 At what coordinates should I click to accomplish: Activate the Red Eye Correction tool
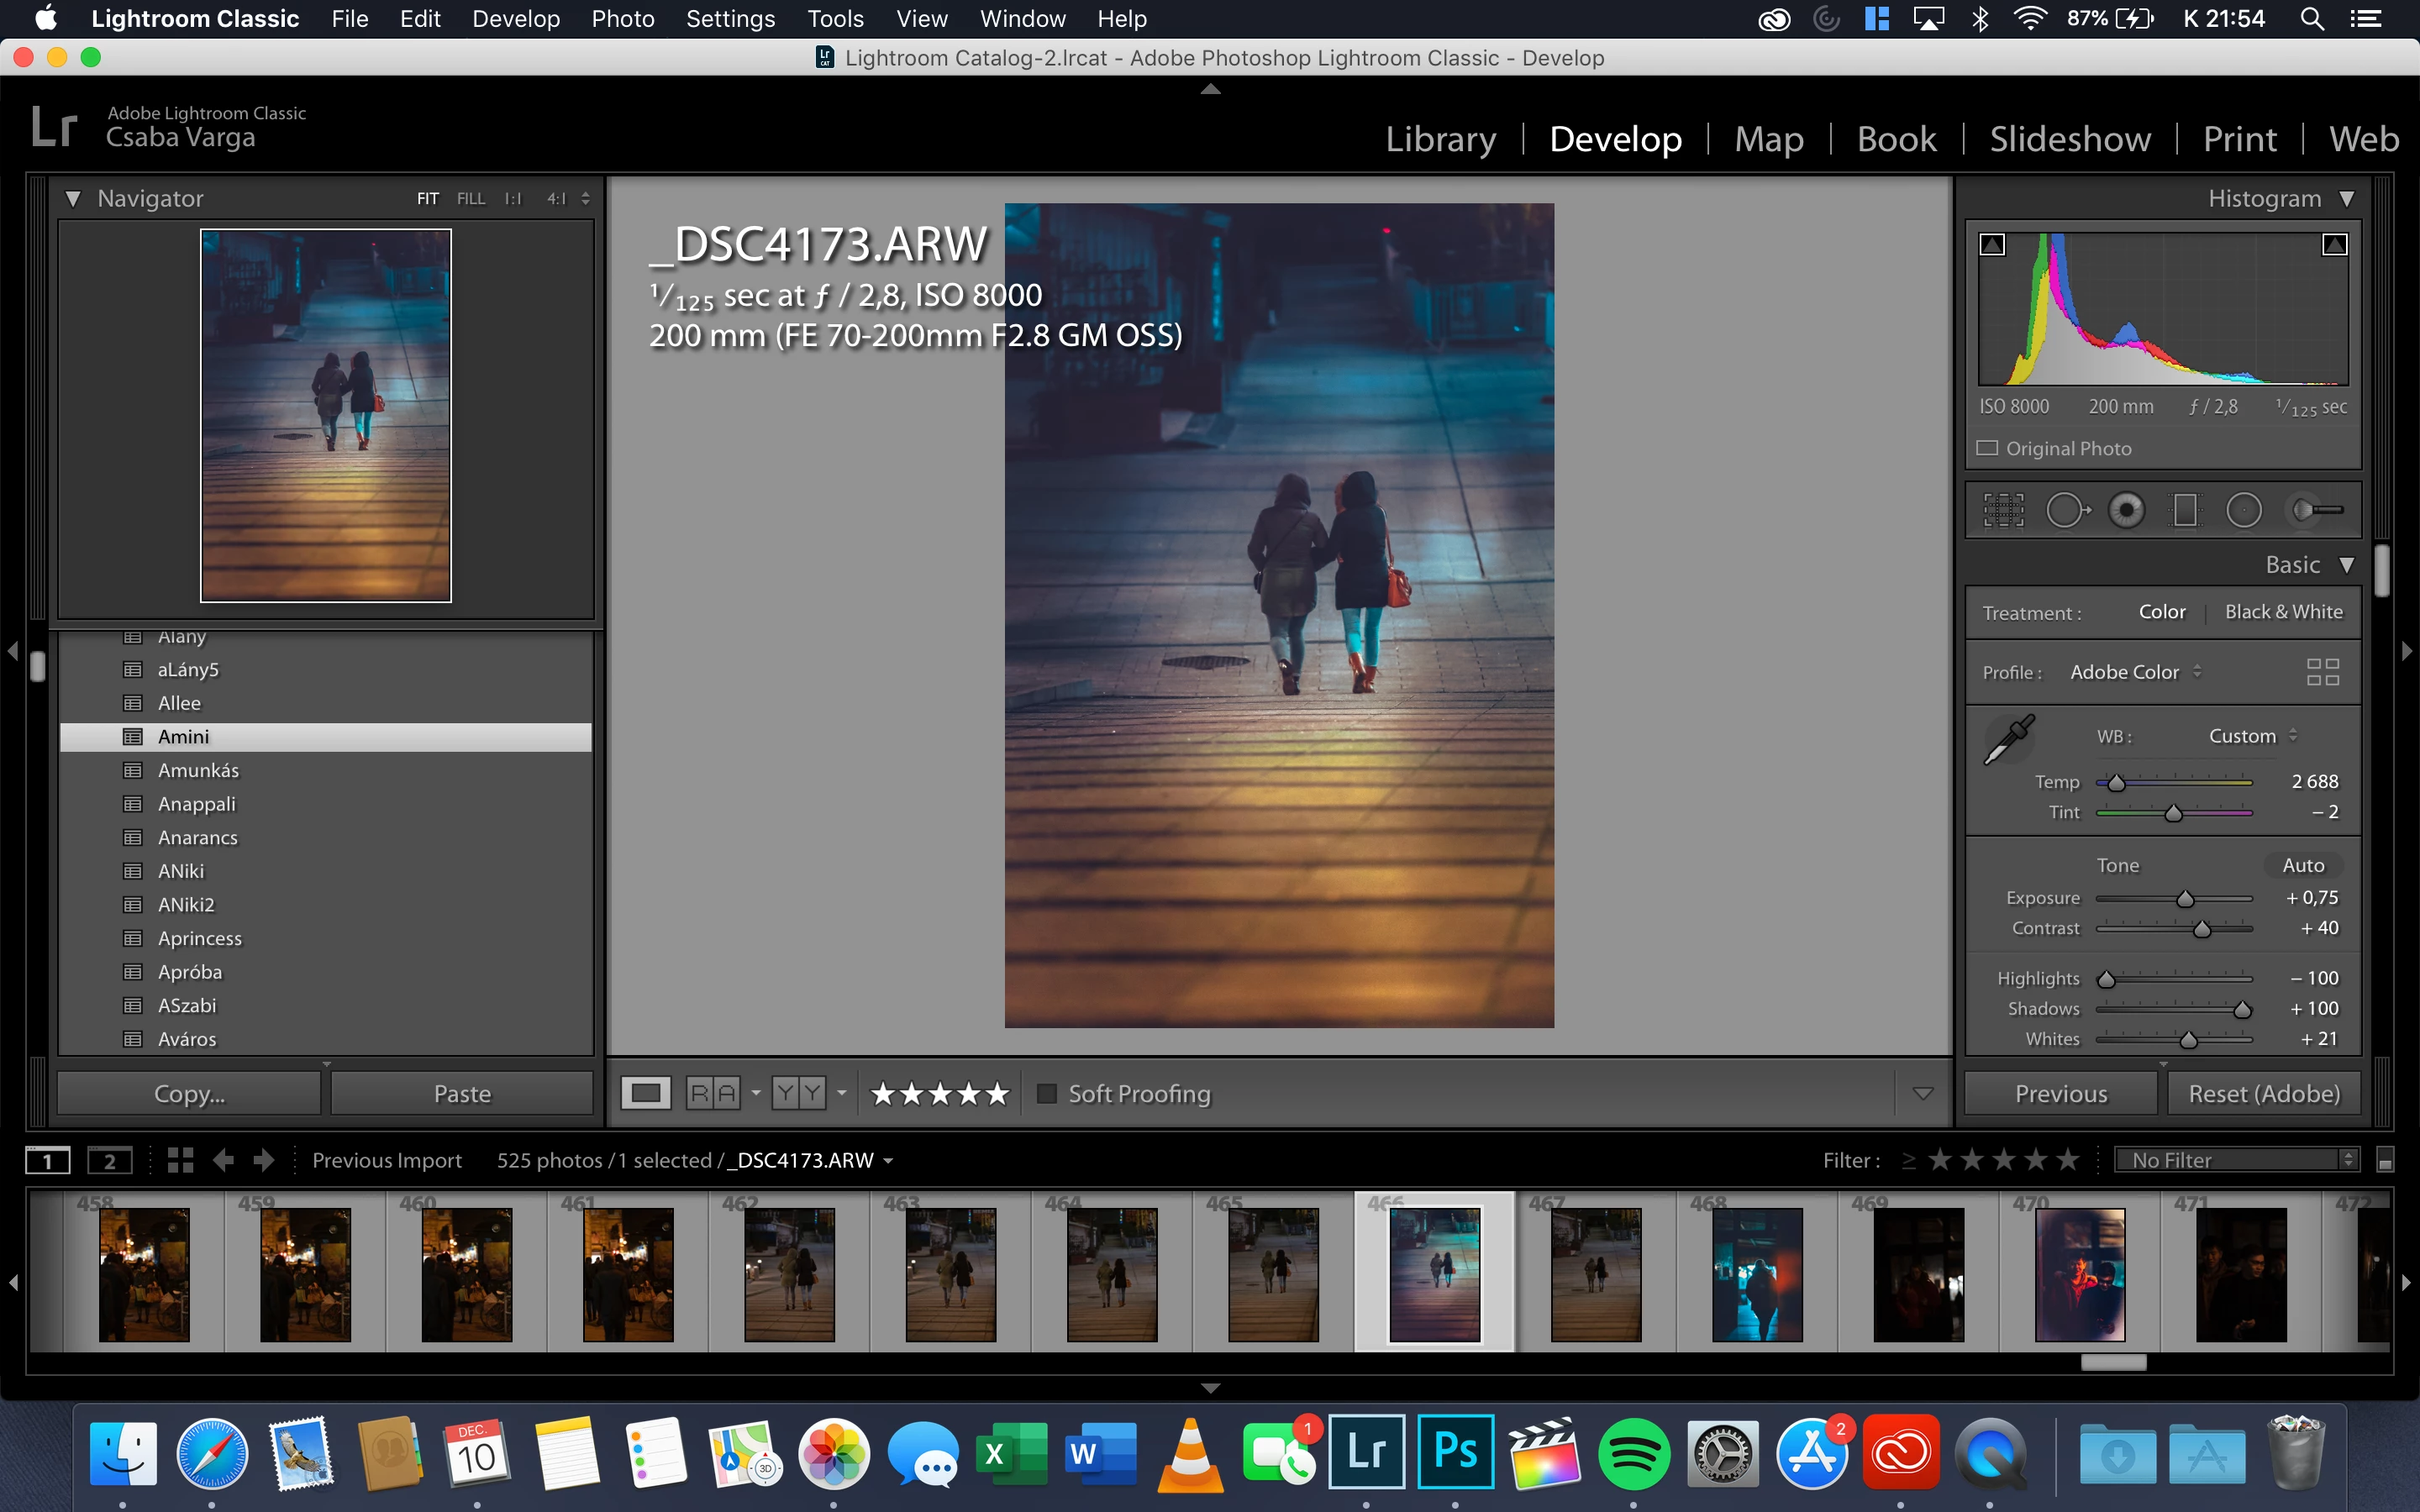click(2126, 510)
